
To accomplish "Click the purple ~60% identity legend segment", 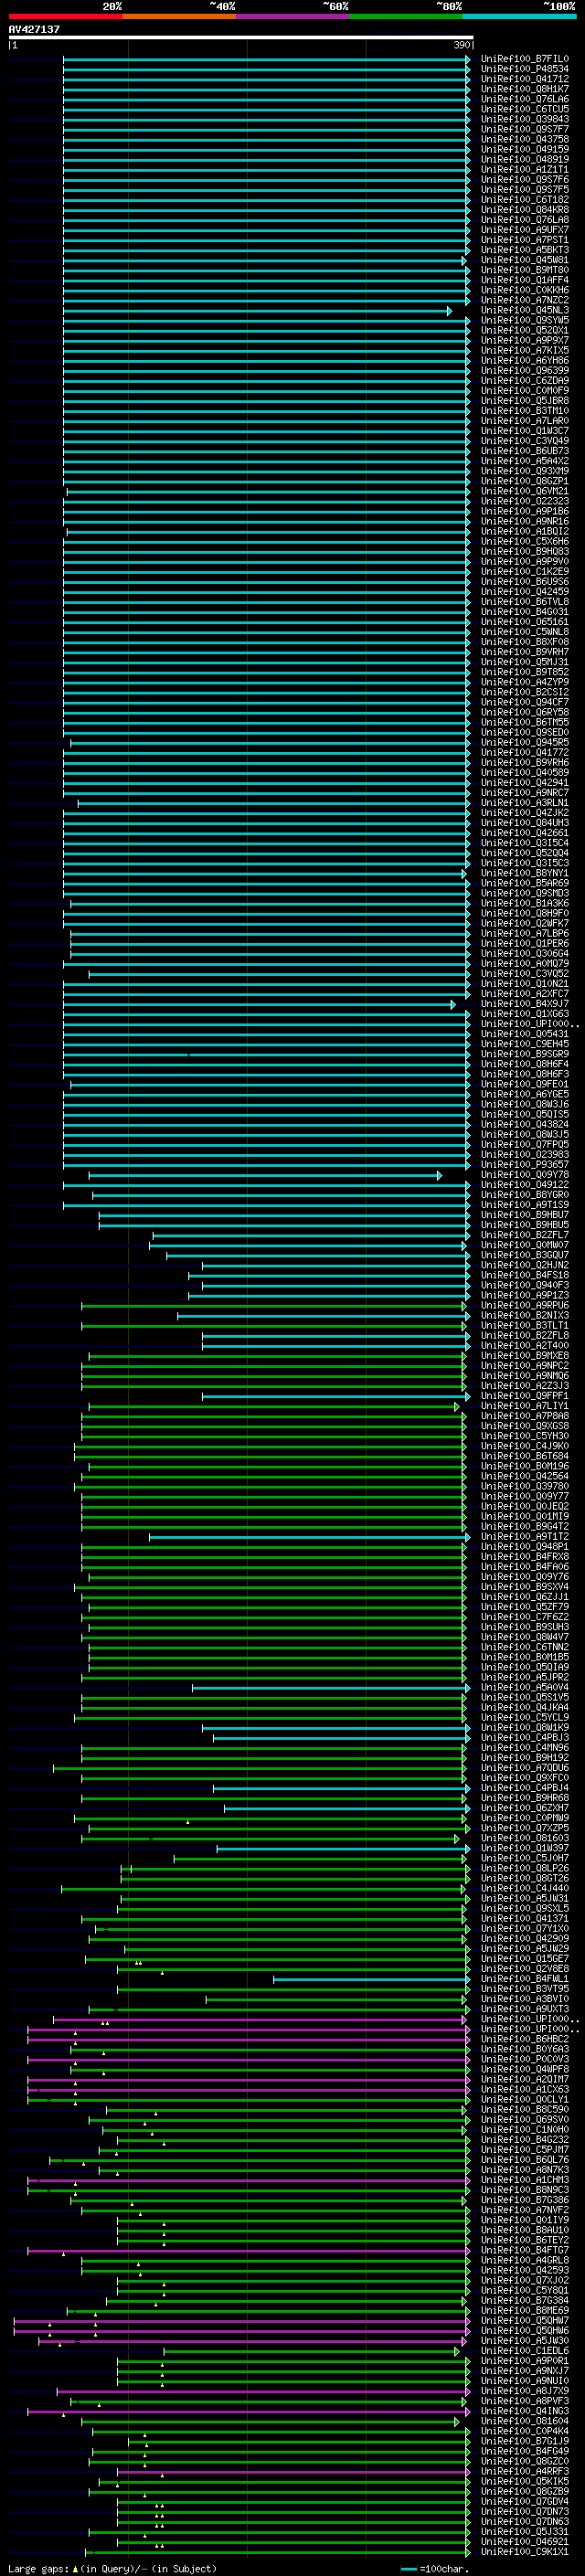I will point(293,16).
